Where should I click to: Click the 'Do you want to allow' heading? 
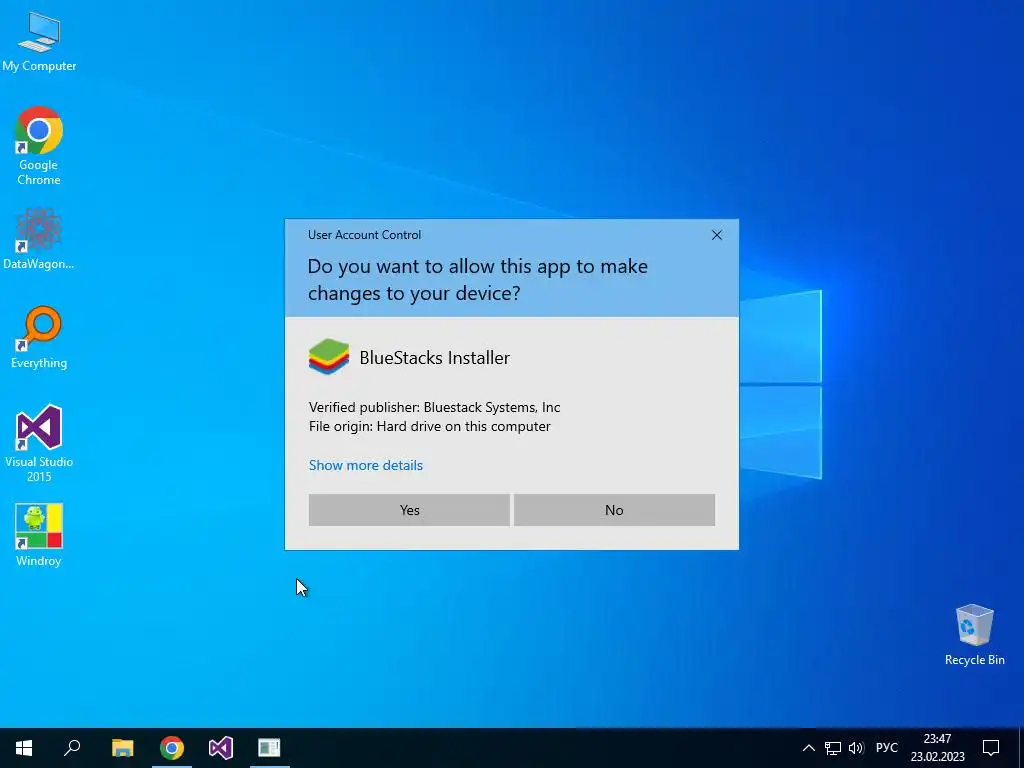pos(477,280)
